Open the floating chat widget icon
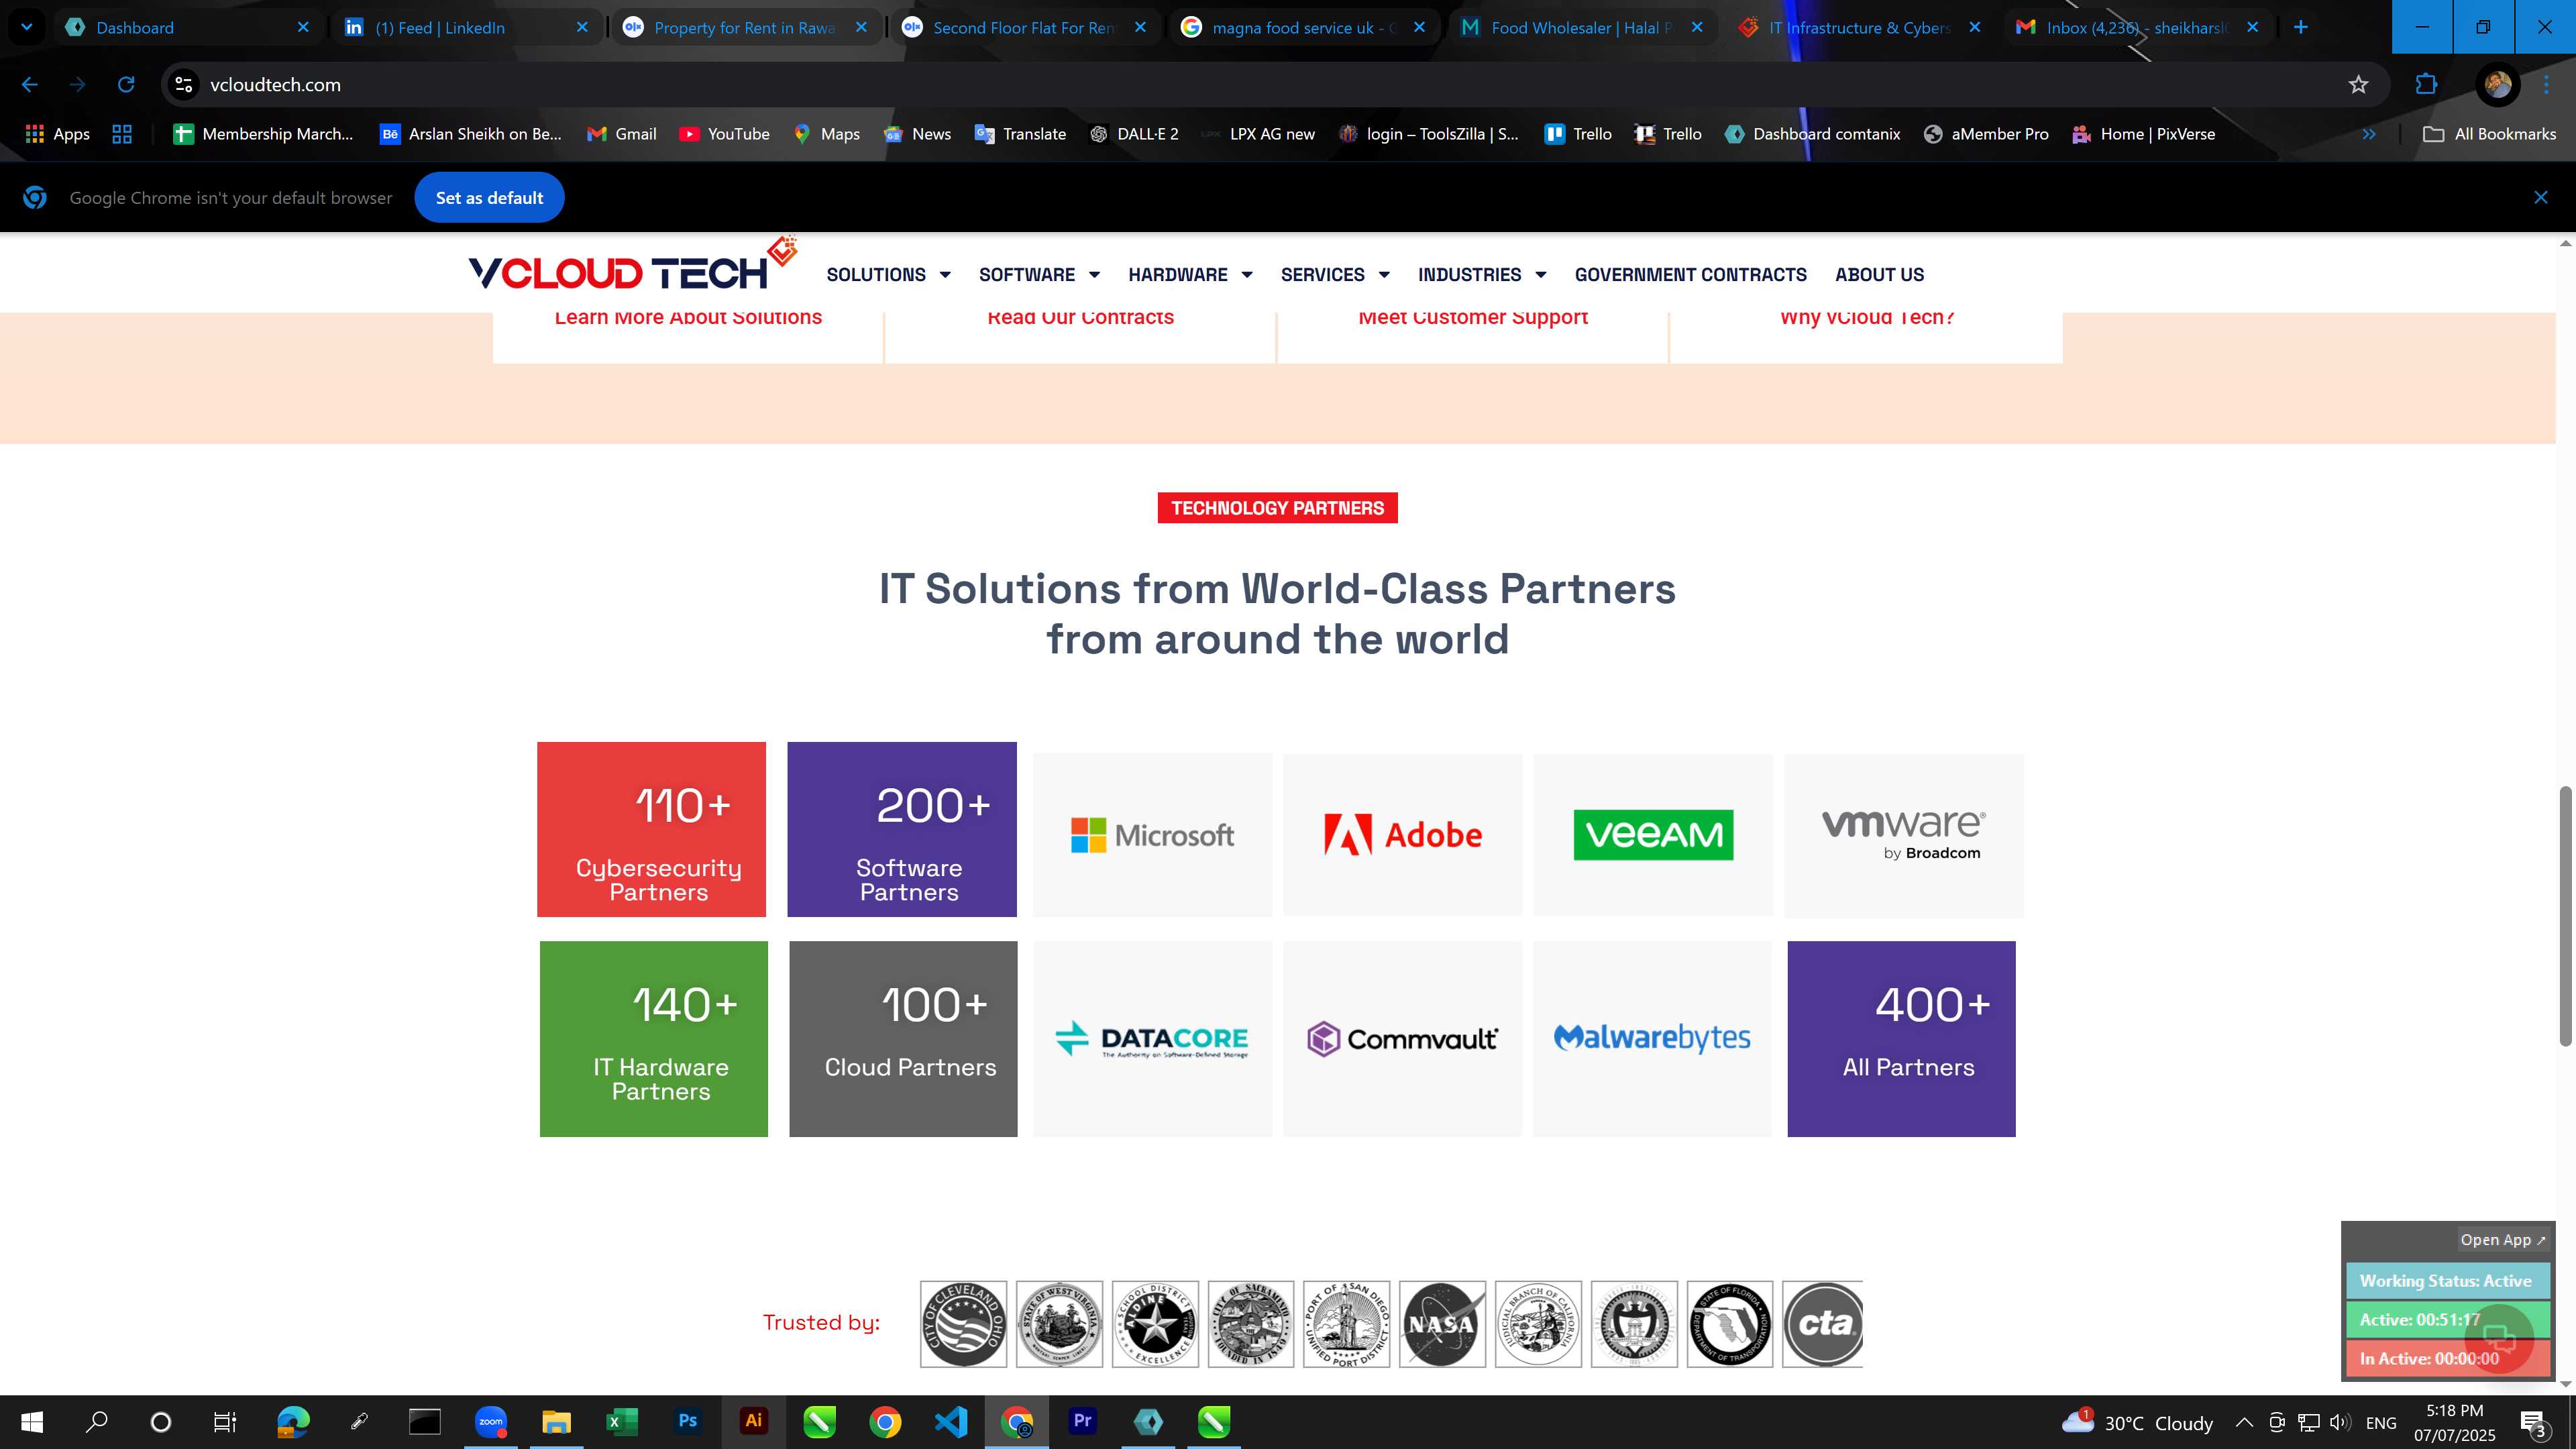2576x1449 pixels. pos(2498,1338)
